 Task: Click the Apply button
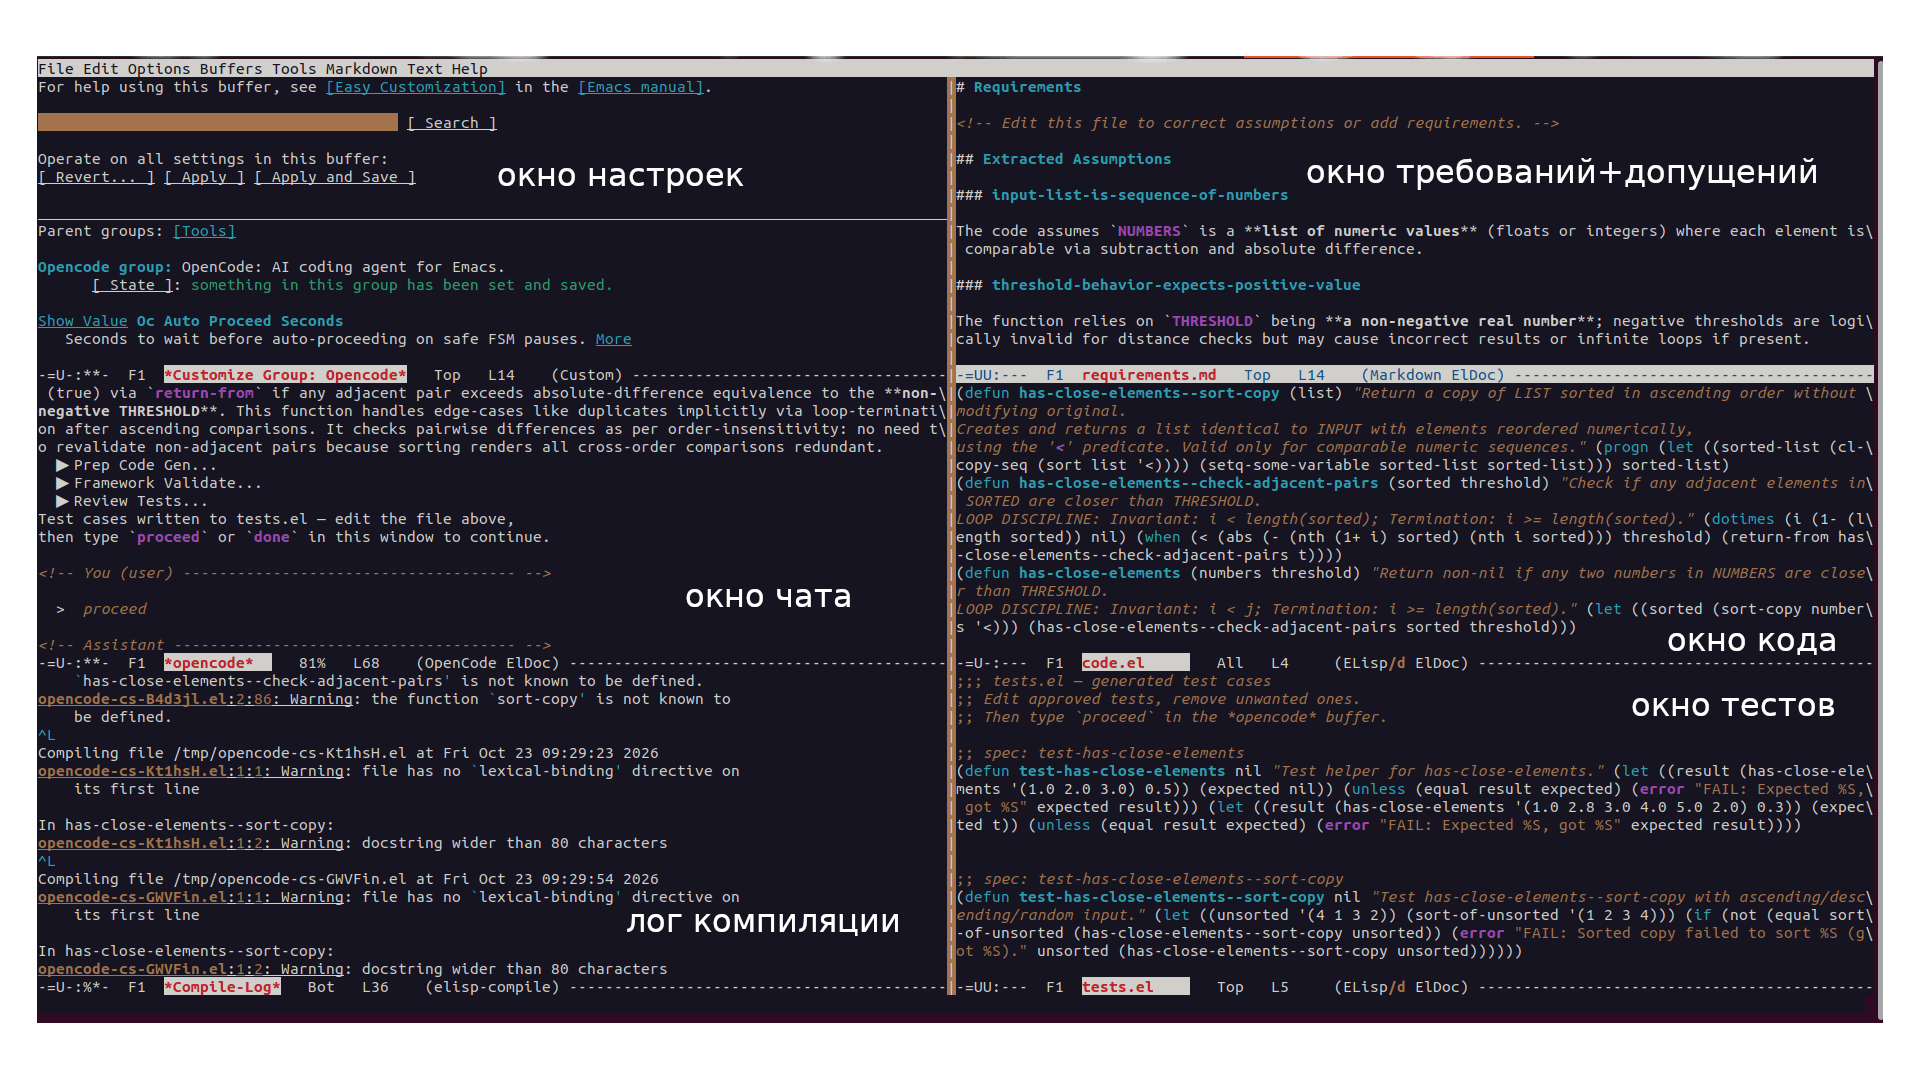click(204, 177)
